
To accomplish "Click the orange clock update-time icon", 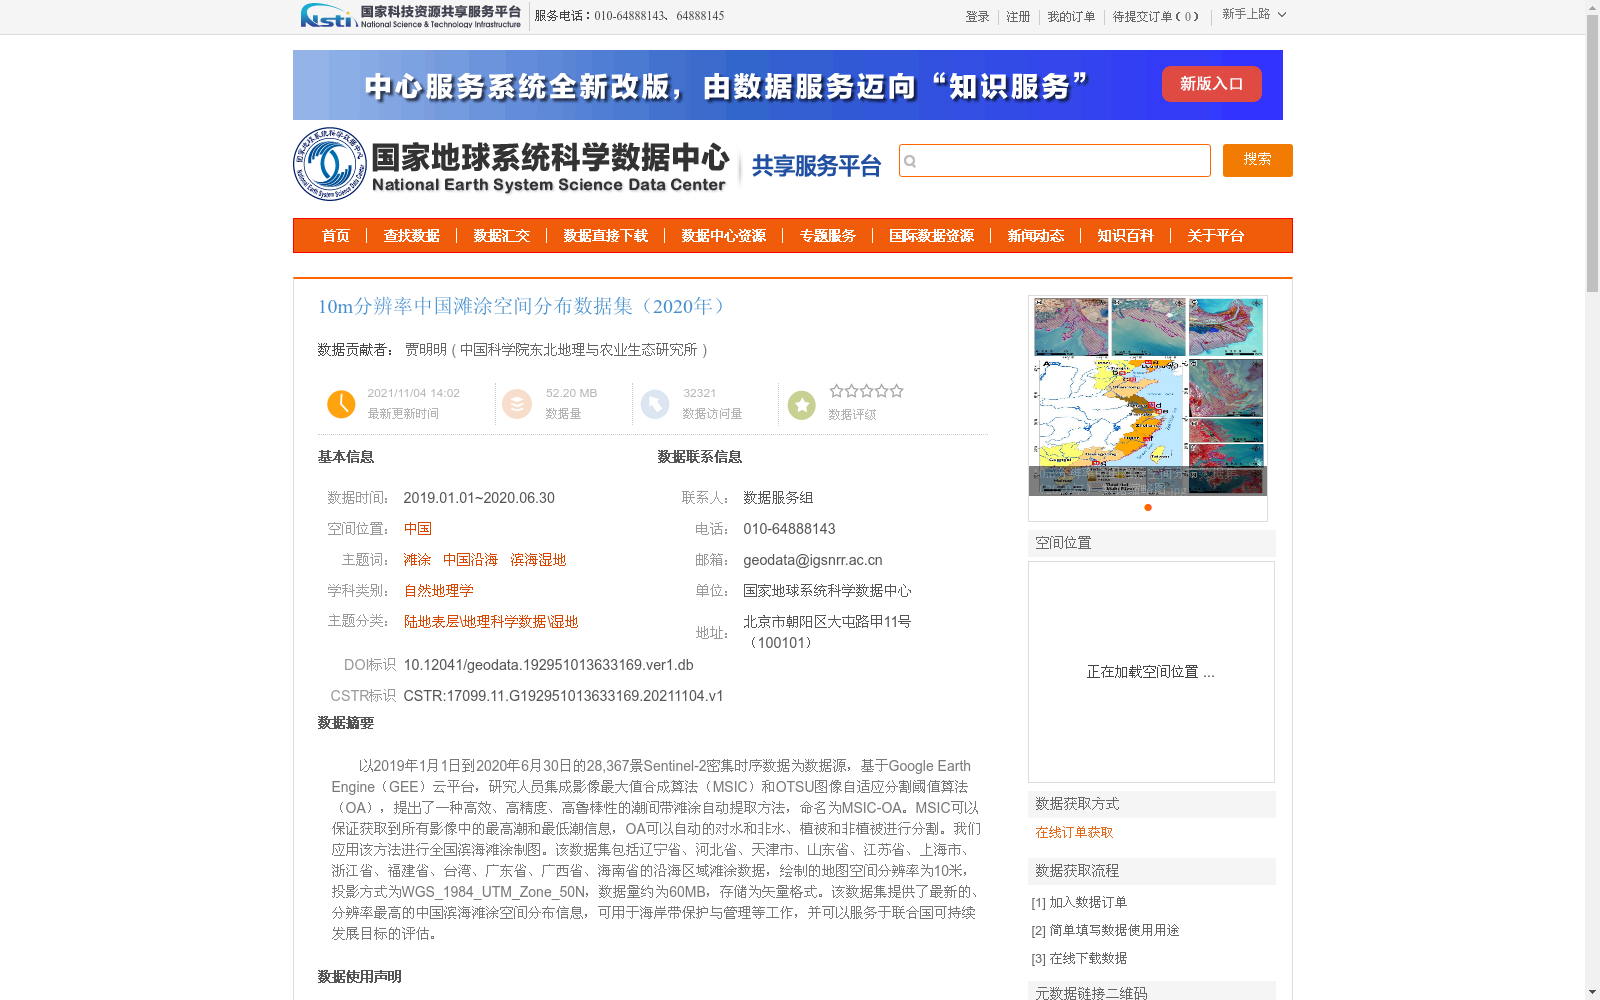I will tap(341, 404).
